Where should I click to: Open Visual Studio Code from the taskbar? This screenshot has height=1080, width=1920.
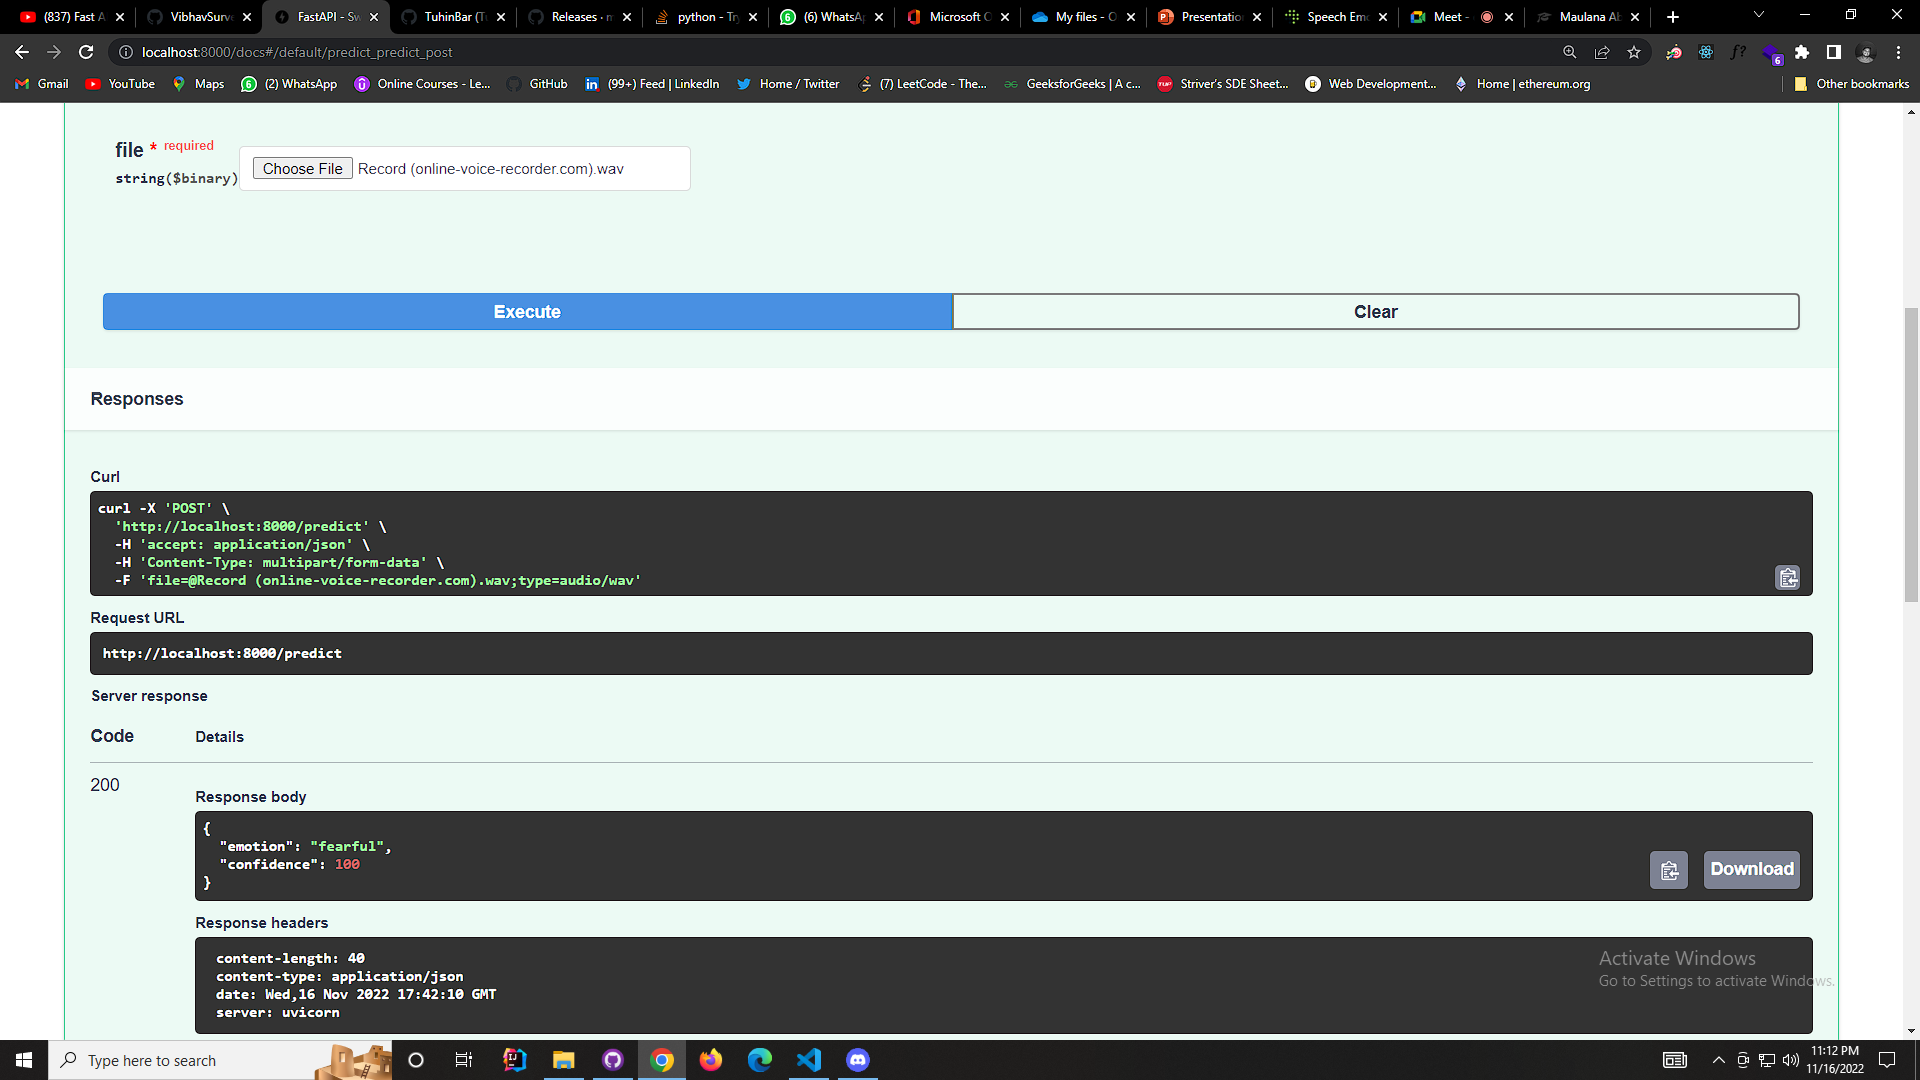coord(809,1060)
